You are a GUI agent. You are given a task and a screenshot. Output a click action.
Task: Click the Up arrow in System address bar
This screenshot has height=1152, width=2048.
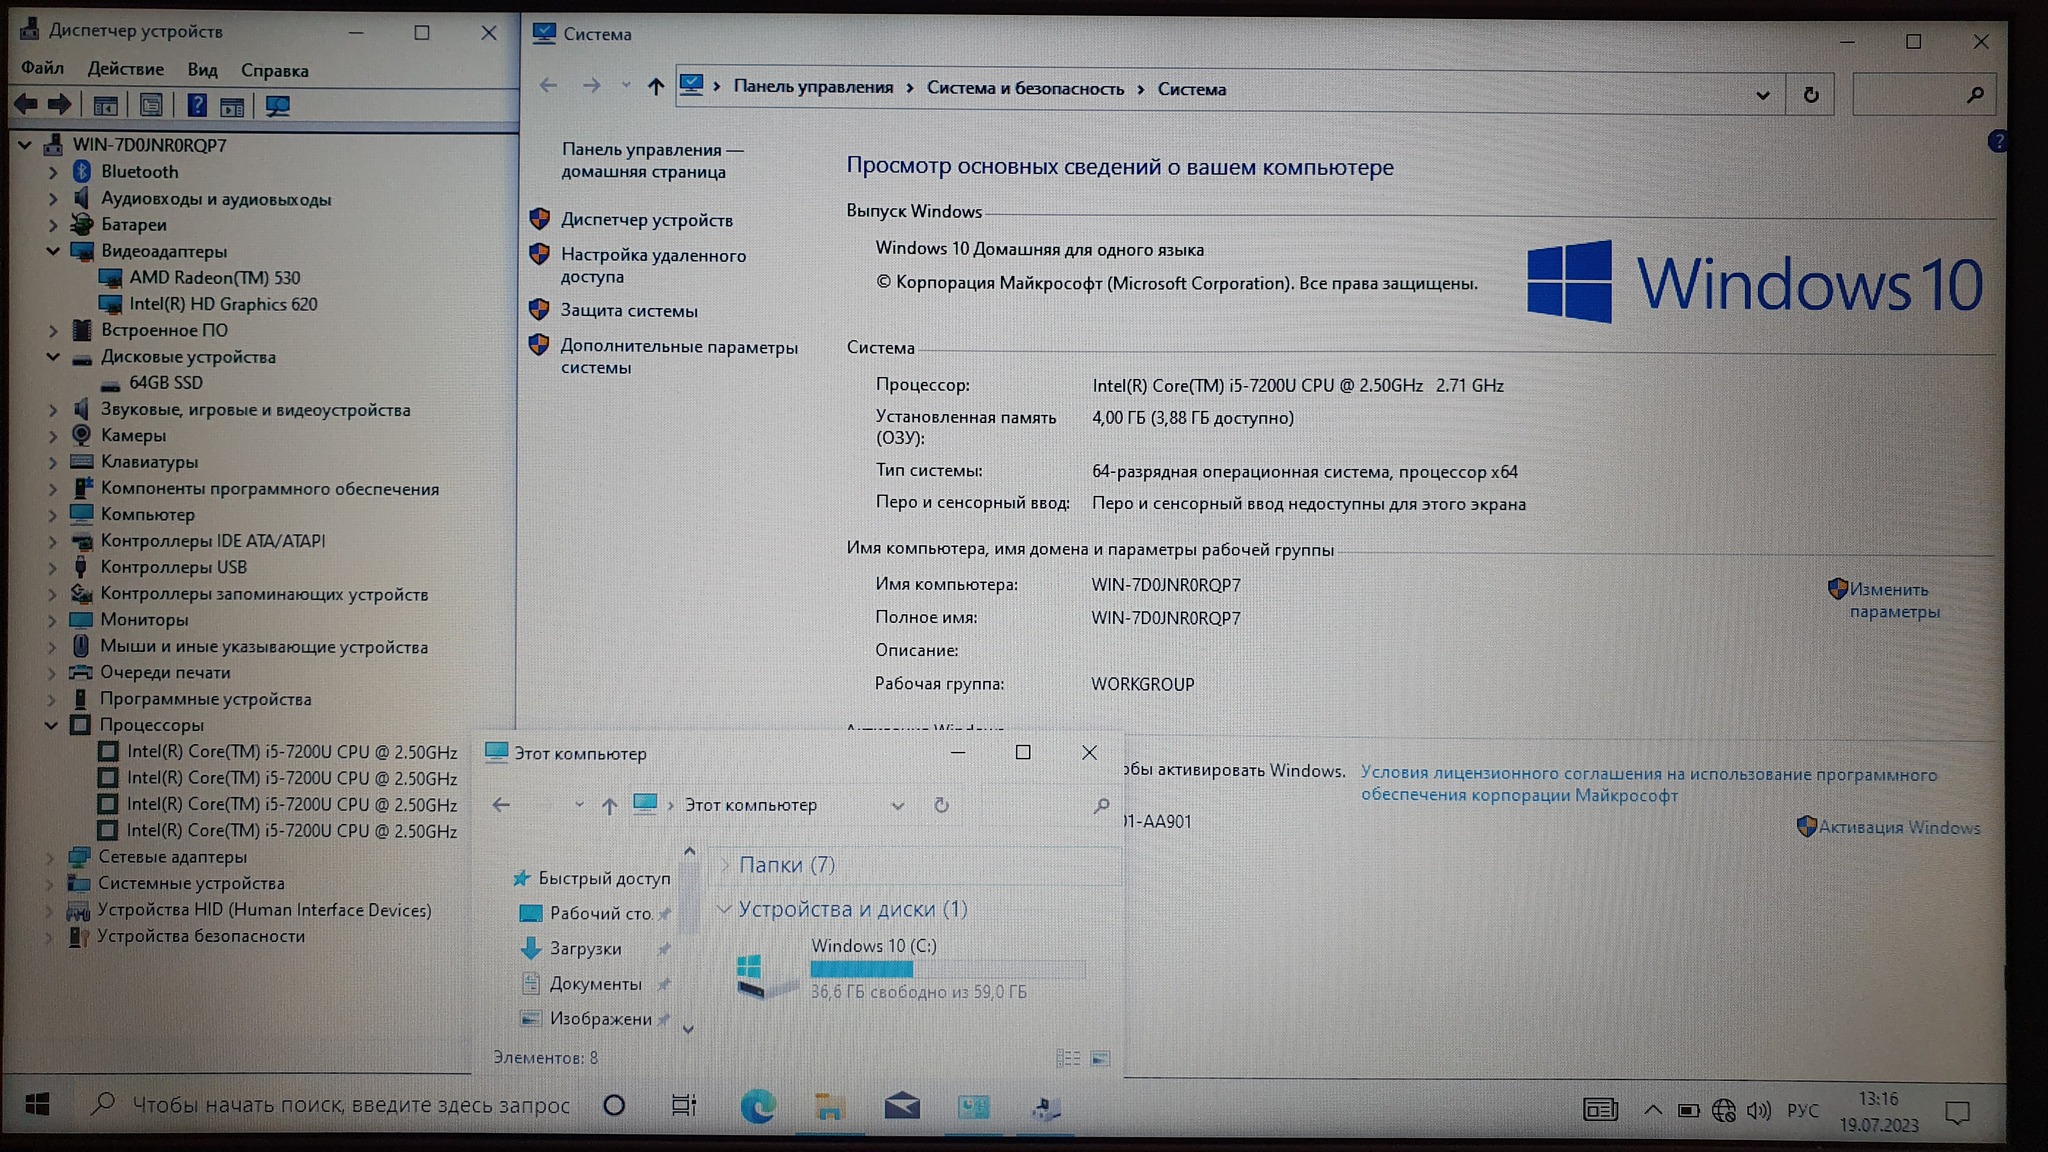pos(655,88)
